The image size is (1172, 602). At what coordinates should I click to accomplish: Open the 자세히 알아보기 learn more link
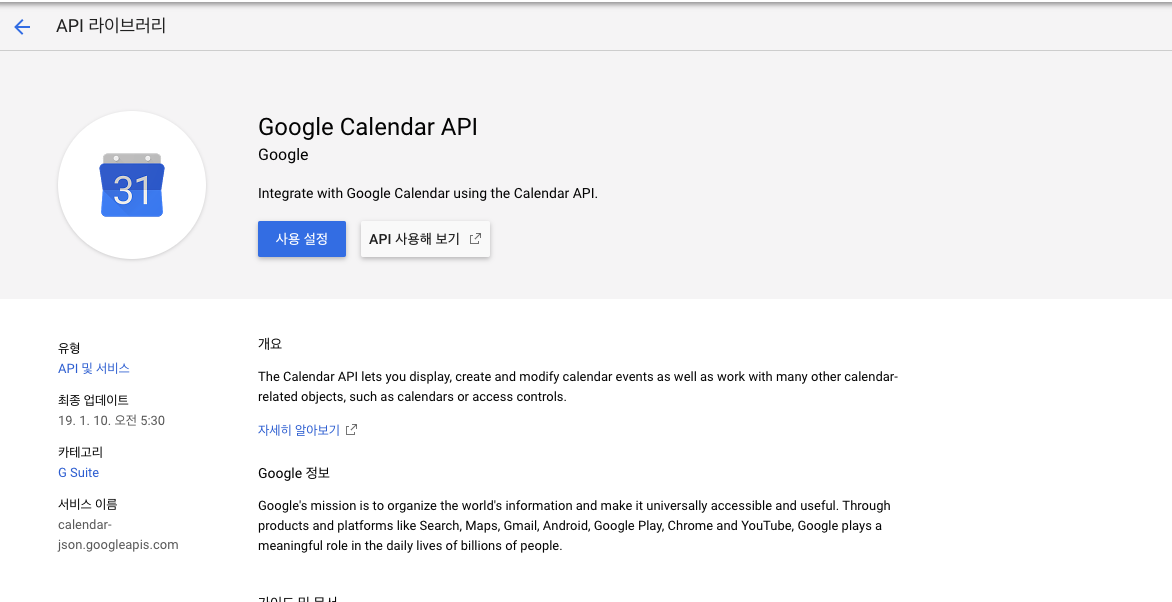tap(300, 429)
